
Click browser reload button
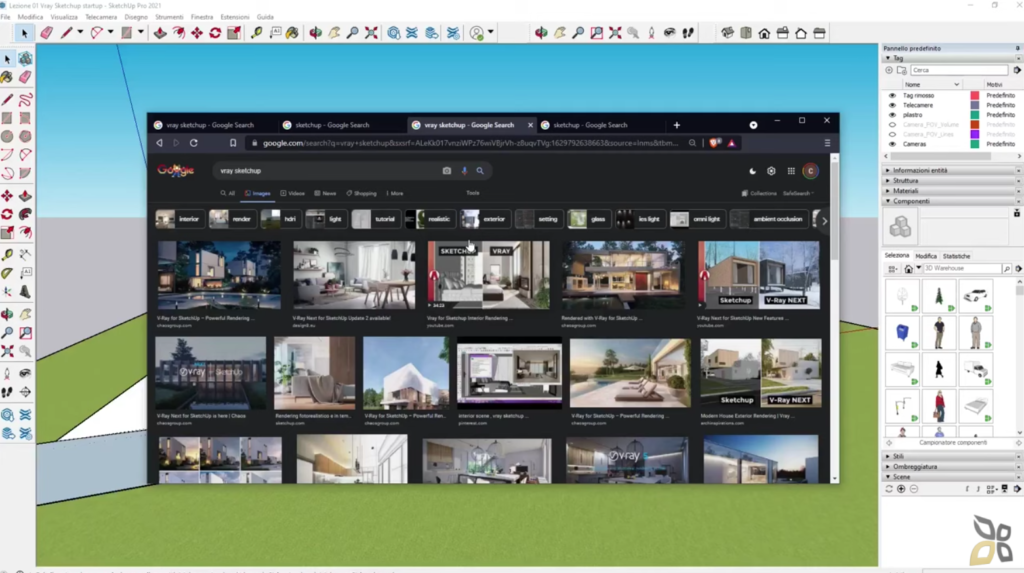pos(193,143)
